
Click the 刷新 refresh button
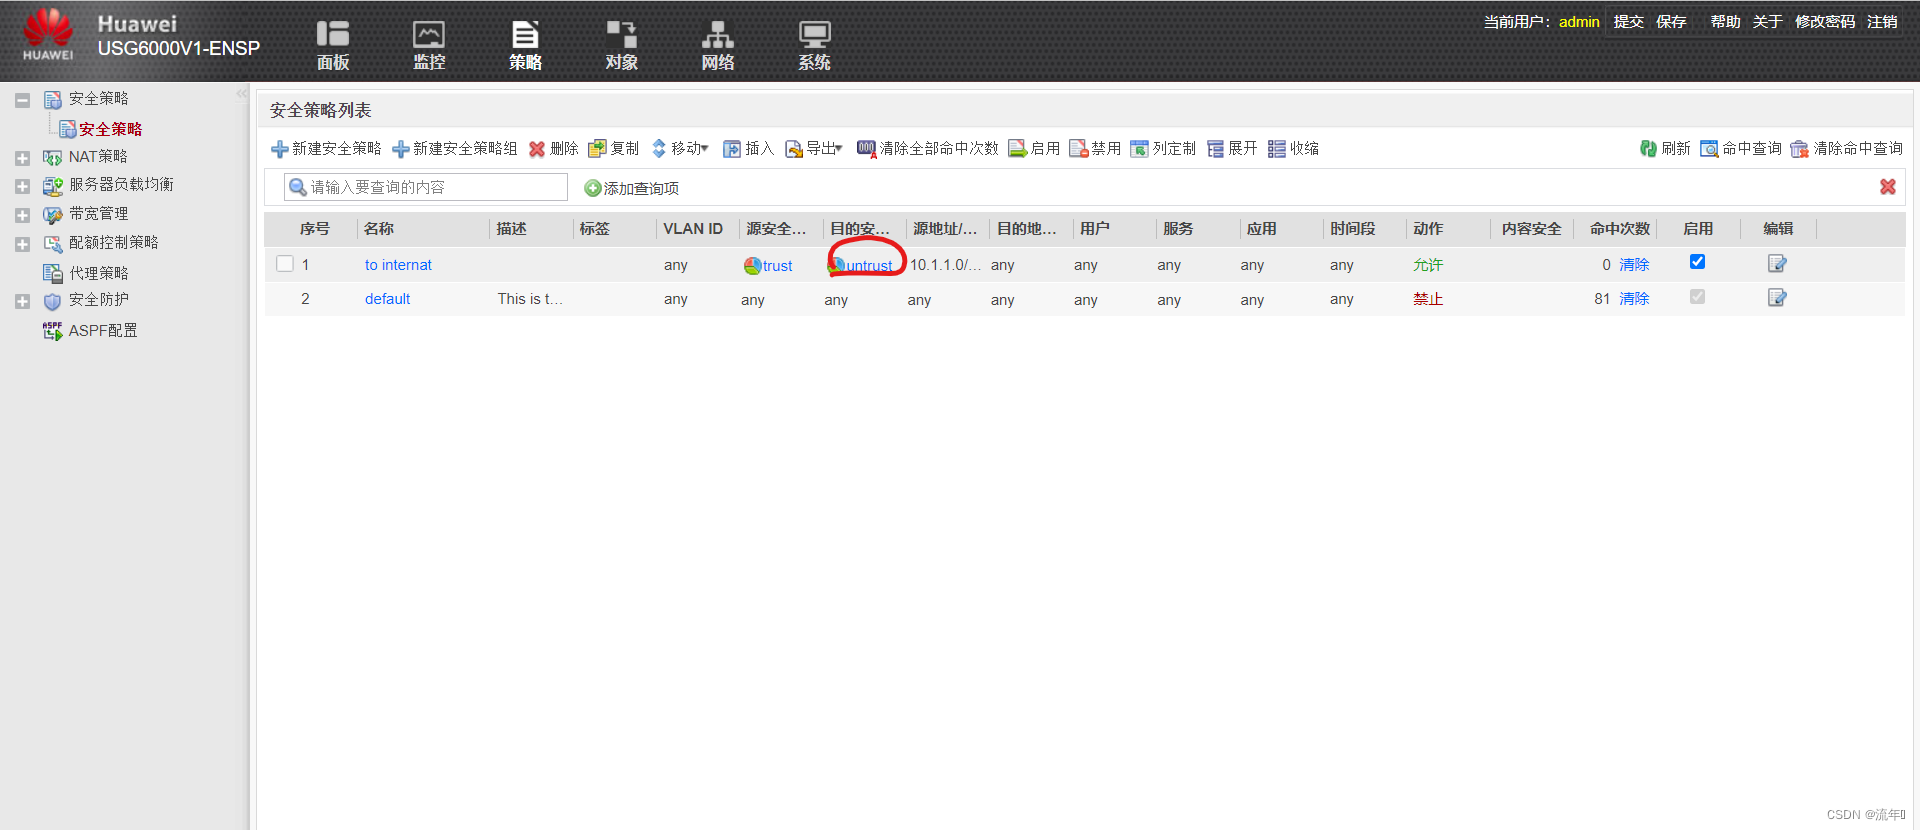pos(1665,148)
